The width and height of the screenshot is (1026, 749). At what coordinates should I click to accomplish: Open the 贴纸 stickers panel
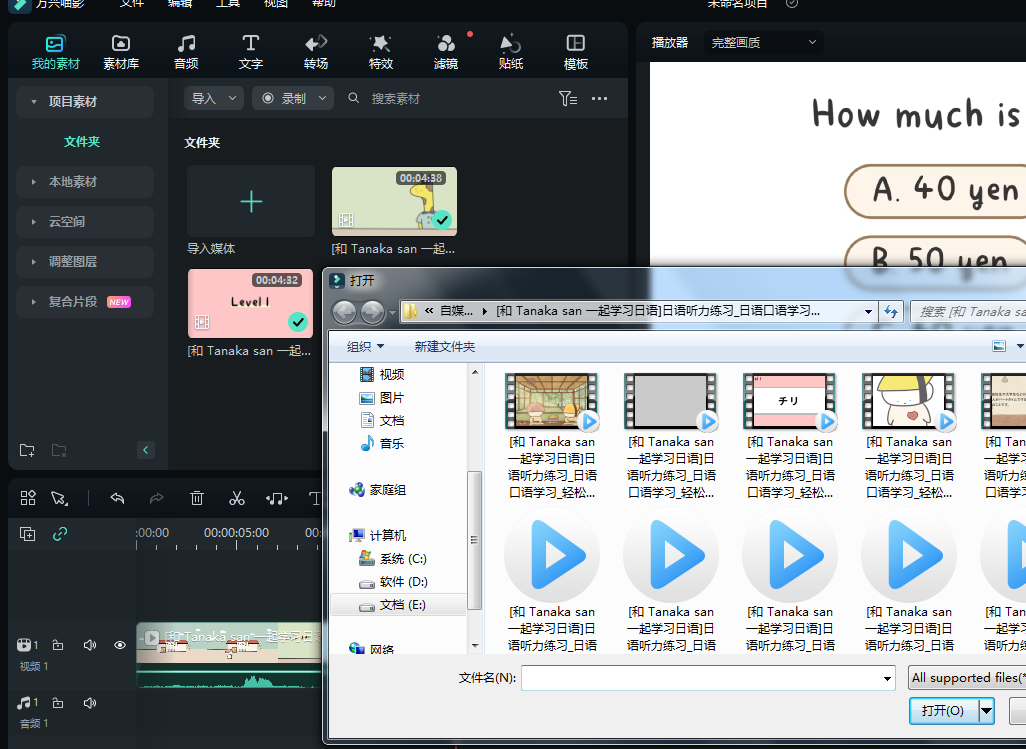[510, 50]
